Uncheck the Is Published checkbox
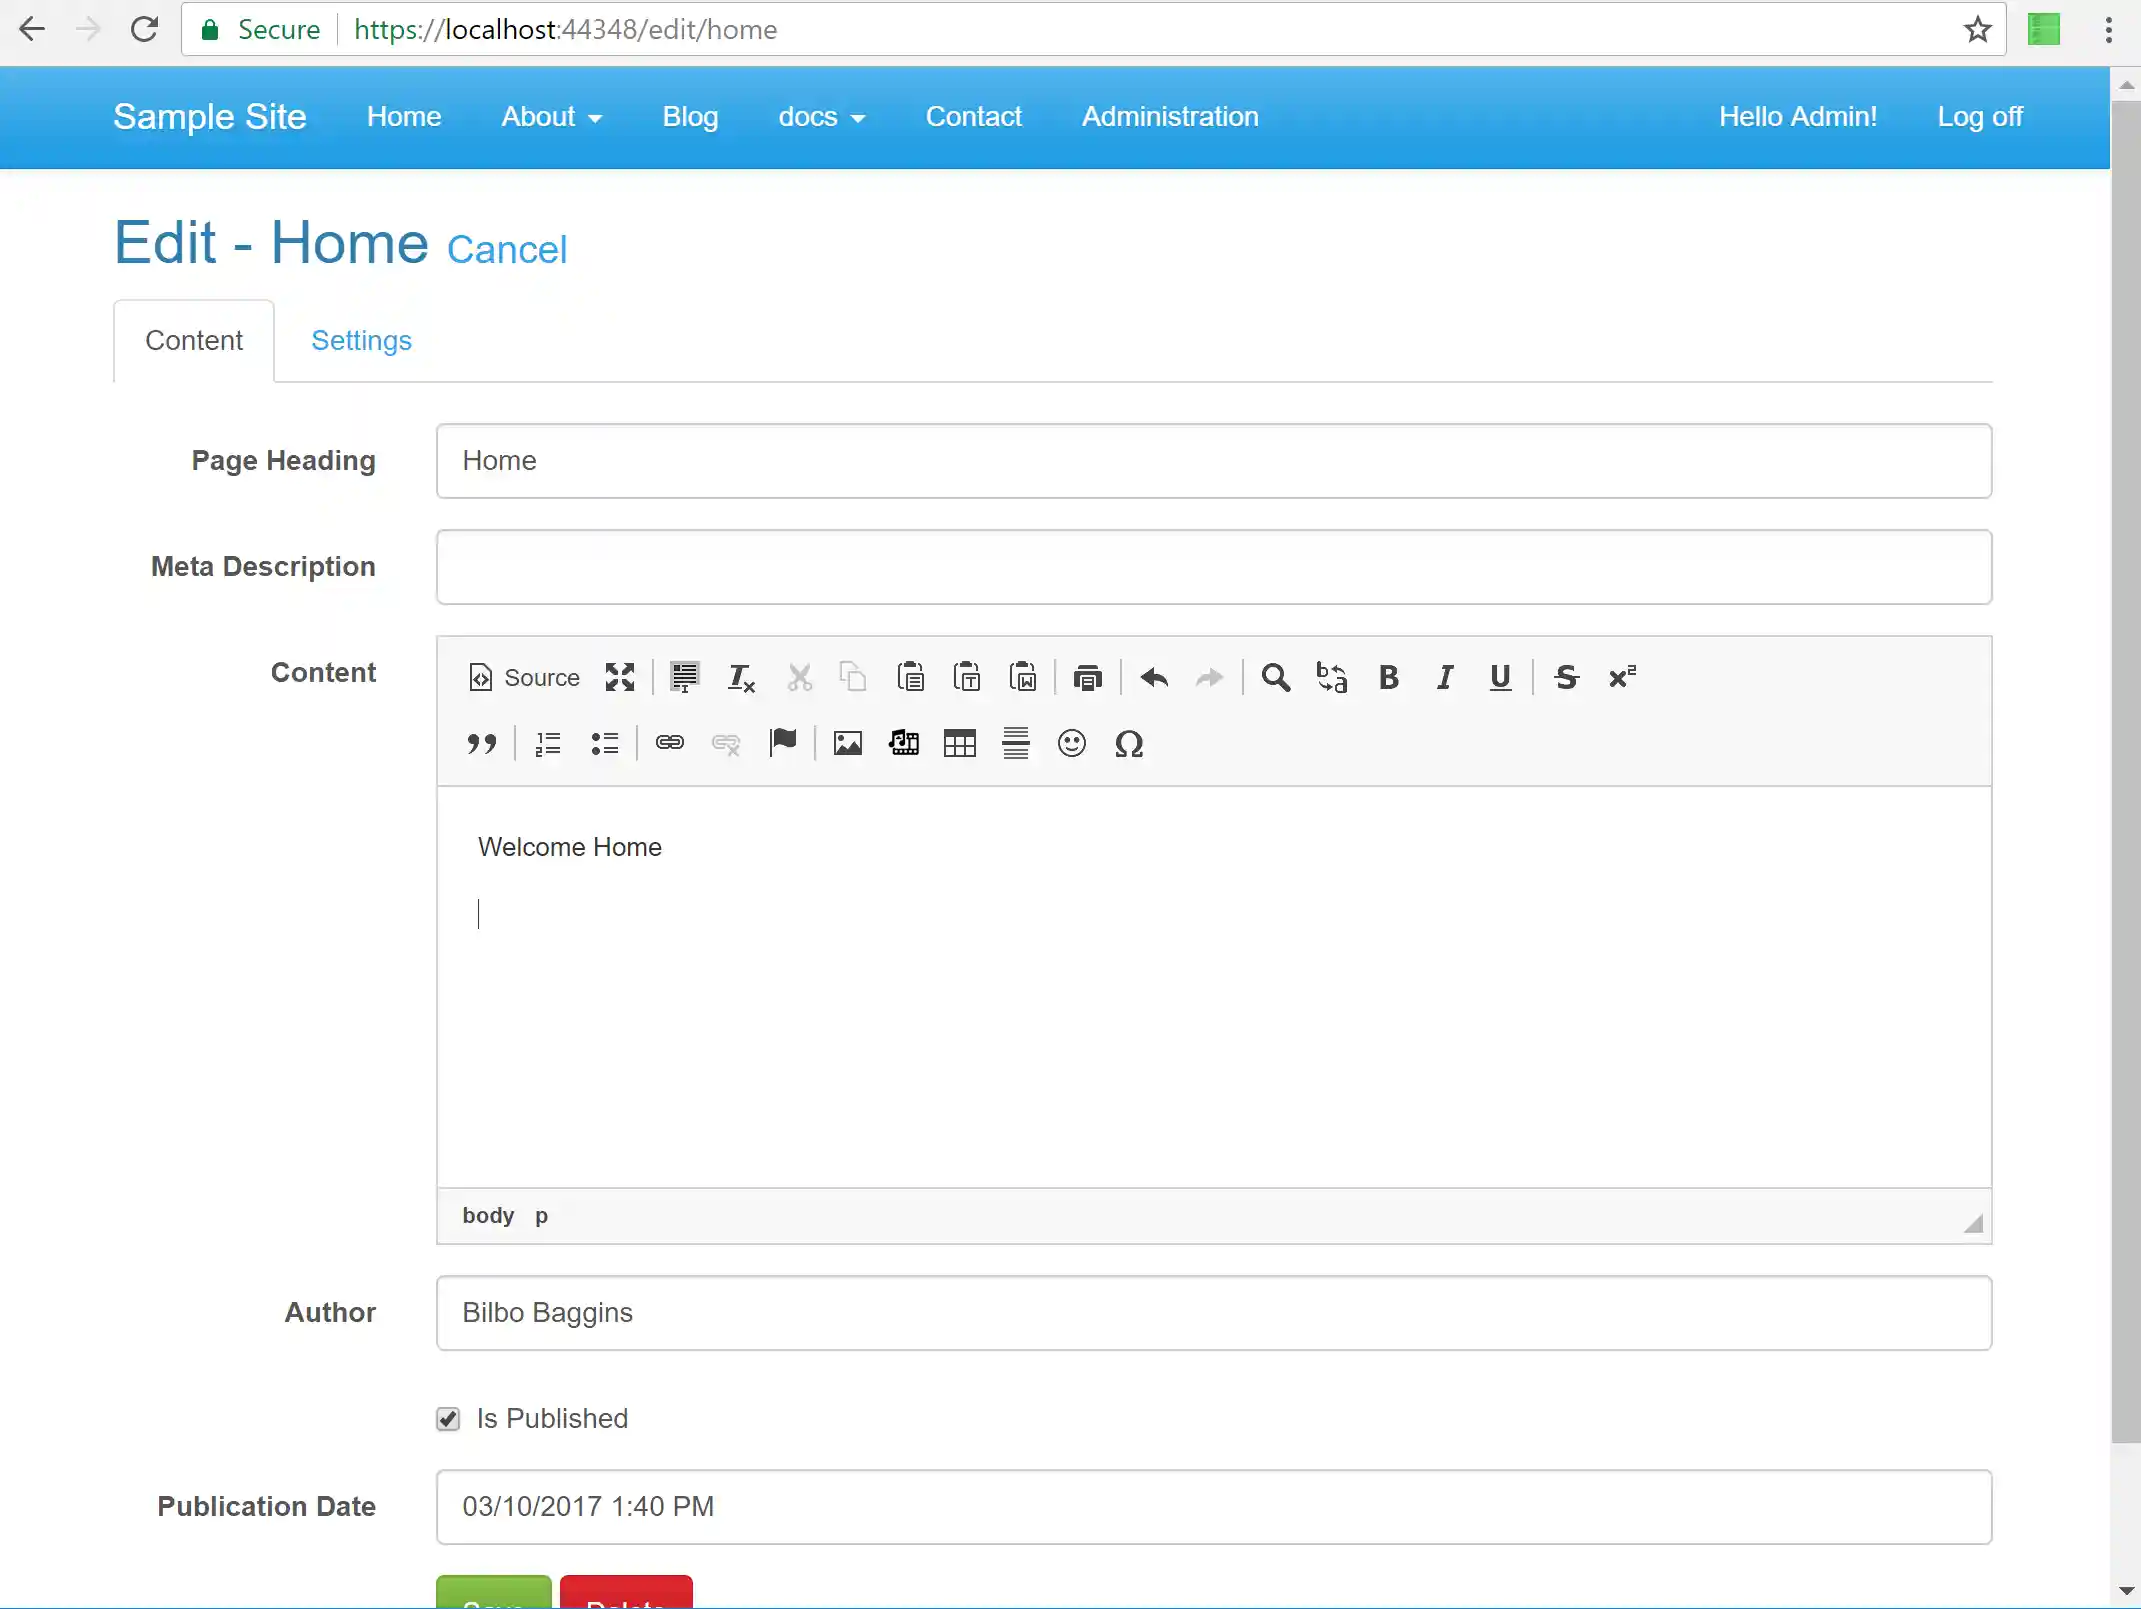This screenshot has height=1609, width=2141. (x=447, y=1419)
